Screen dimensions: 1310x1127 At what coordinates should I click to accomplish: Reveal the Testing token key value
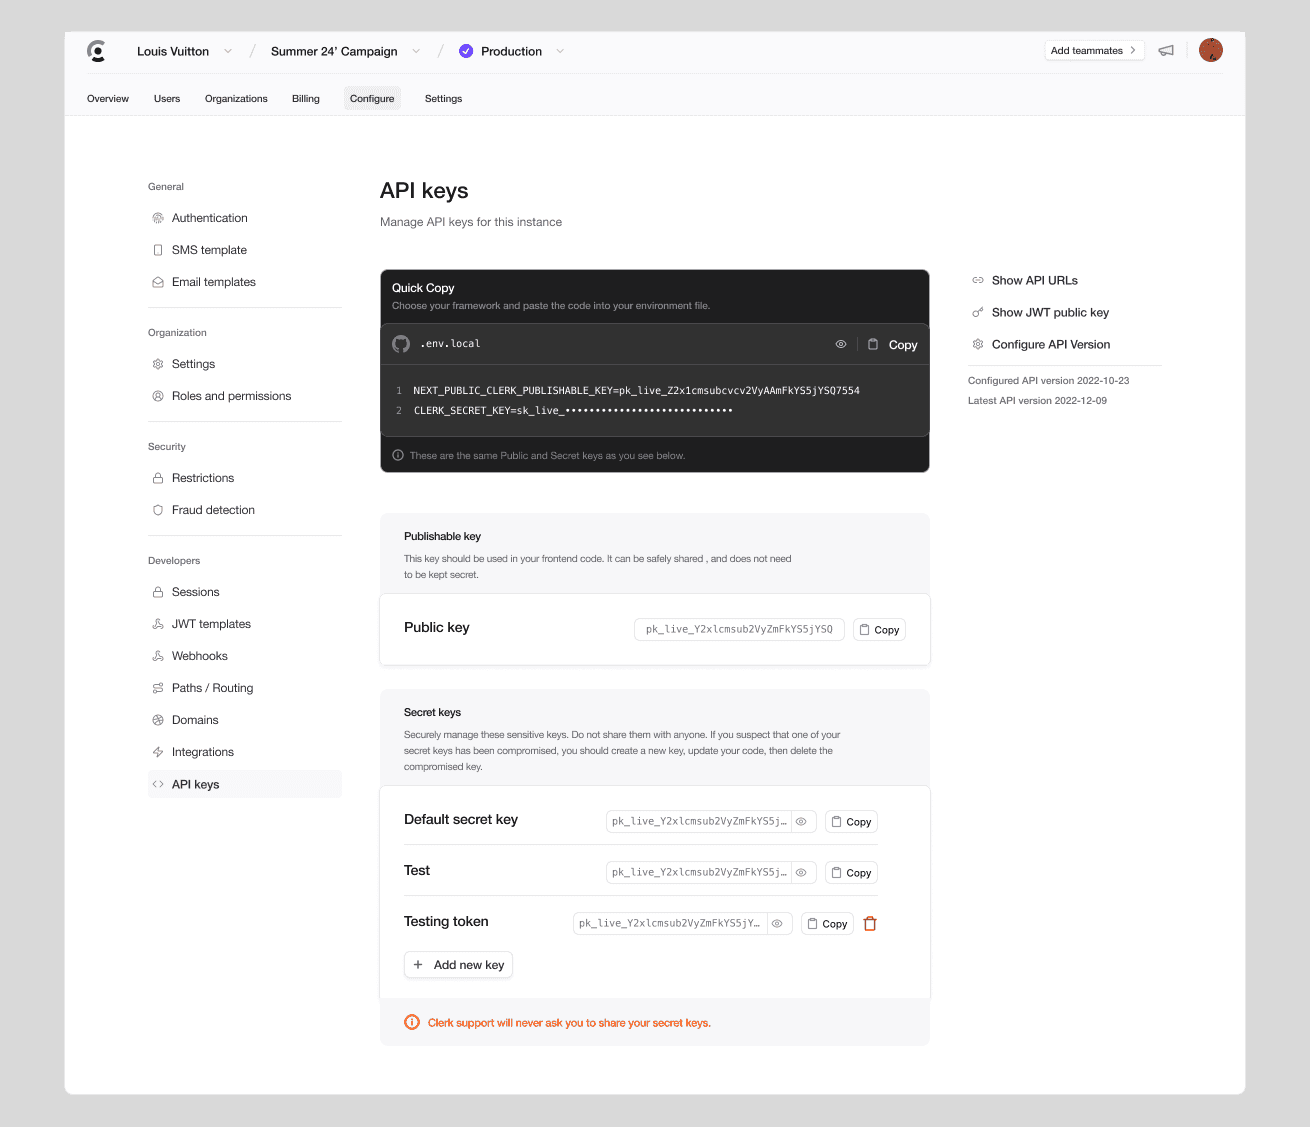778,923
